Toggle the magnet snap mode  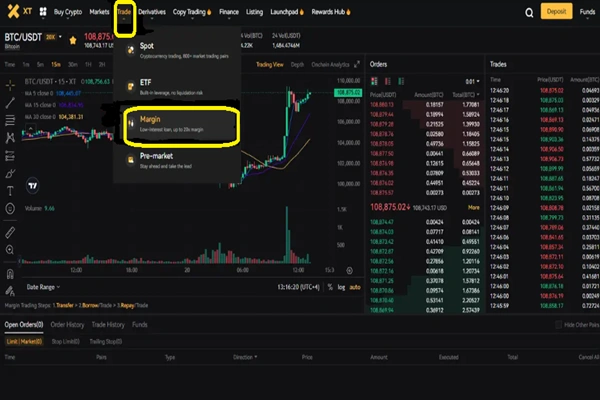pos(10,274)
